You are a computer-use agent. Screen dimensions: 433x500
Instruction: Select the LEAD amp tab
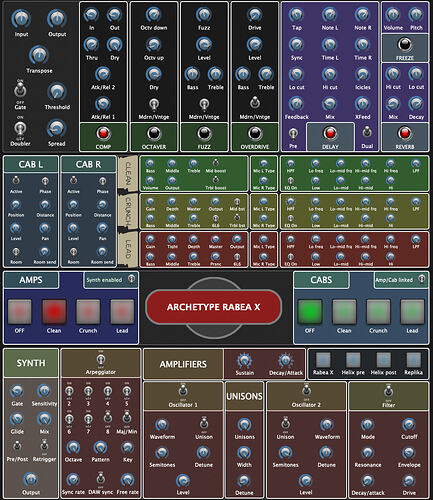(x=128, y=249)
